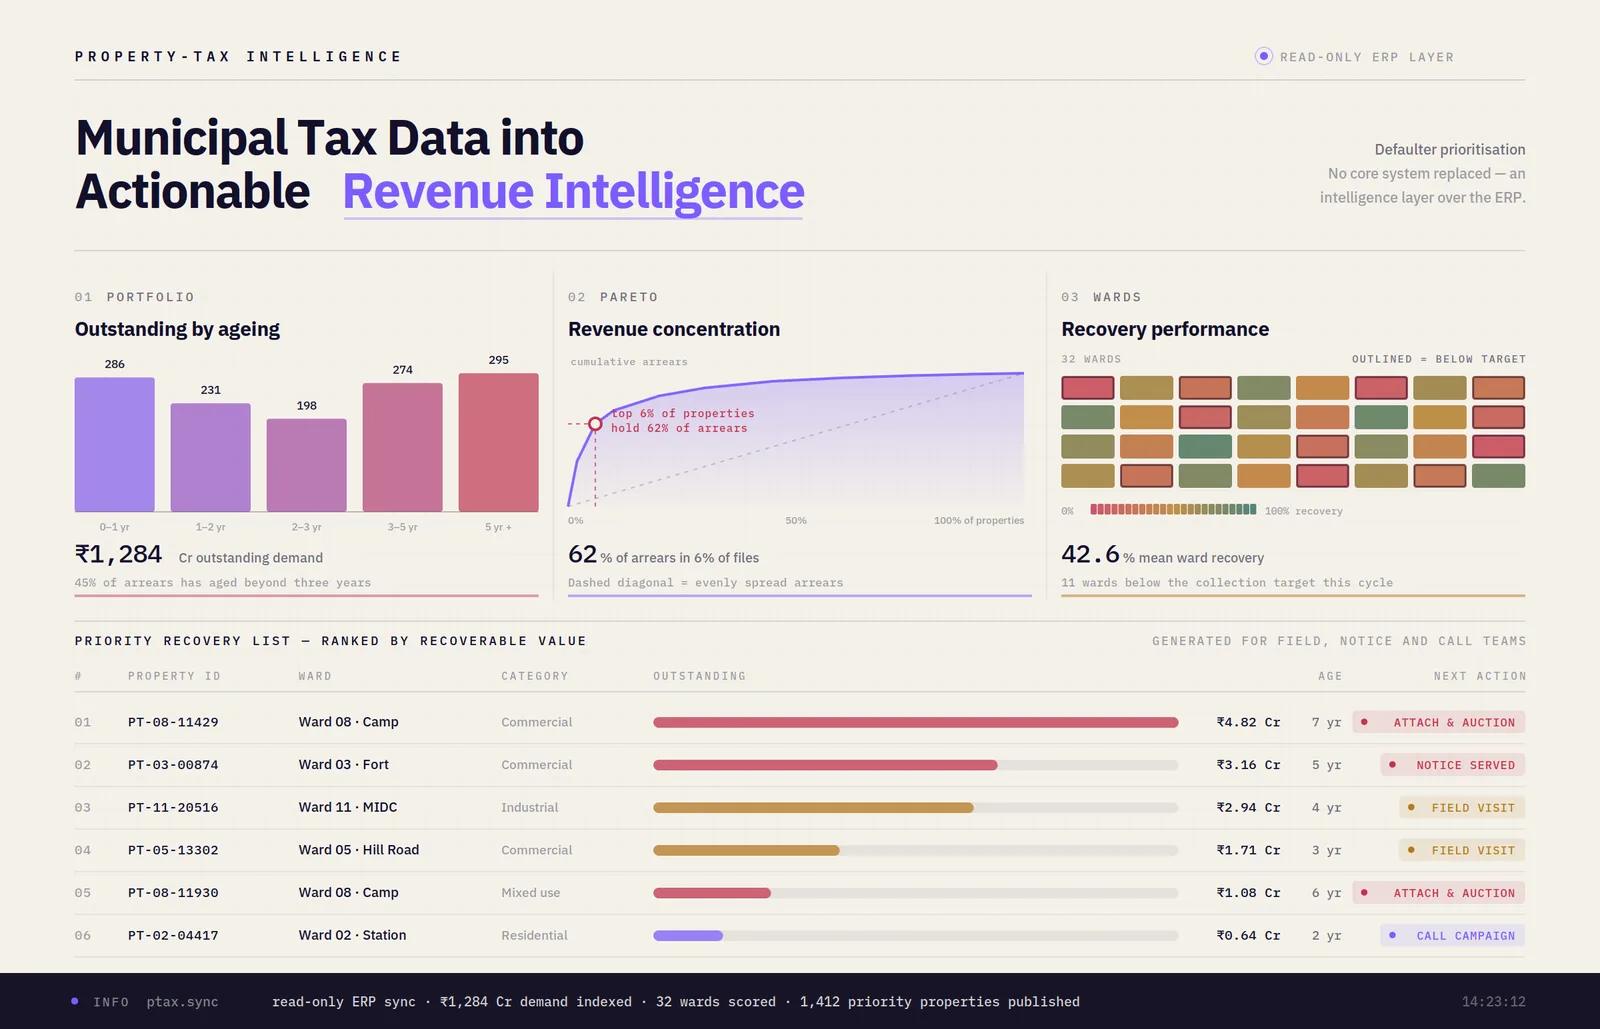Click the 14:23:12 timestamp in status bar
The image size is (1600, 1029).
[x=1494, y=1002]
